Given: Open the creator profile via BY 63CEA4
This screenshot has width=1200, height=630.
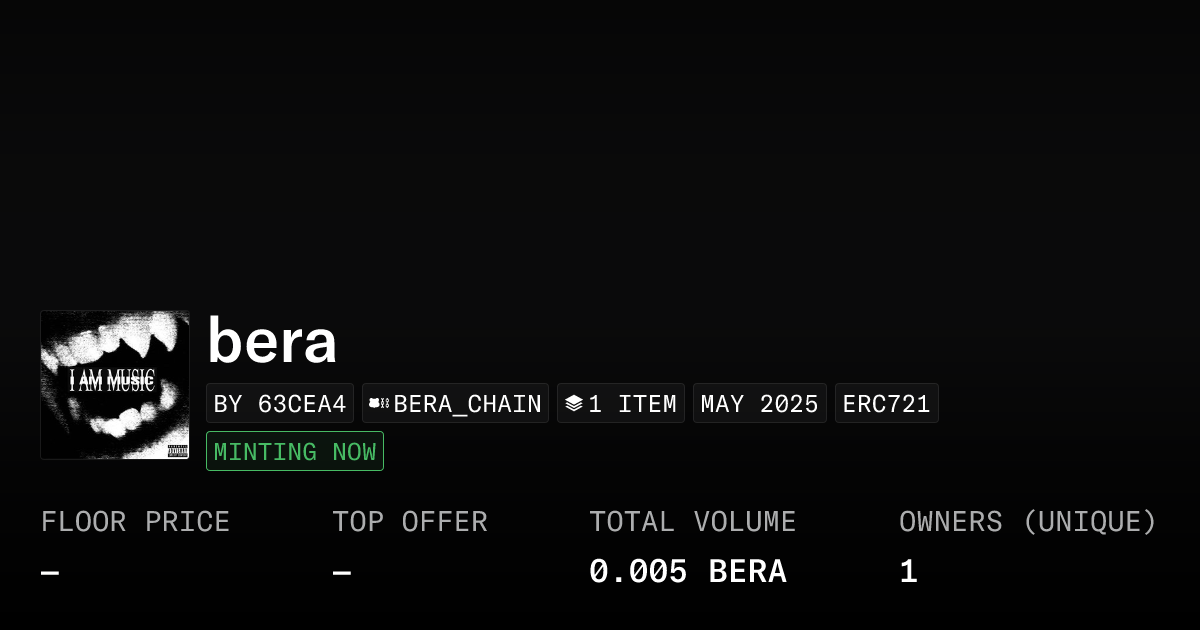Looking at the screenshot, I should (x=280, y=403).
